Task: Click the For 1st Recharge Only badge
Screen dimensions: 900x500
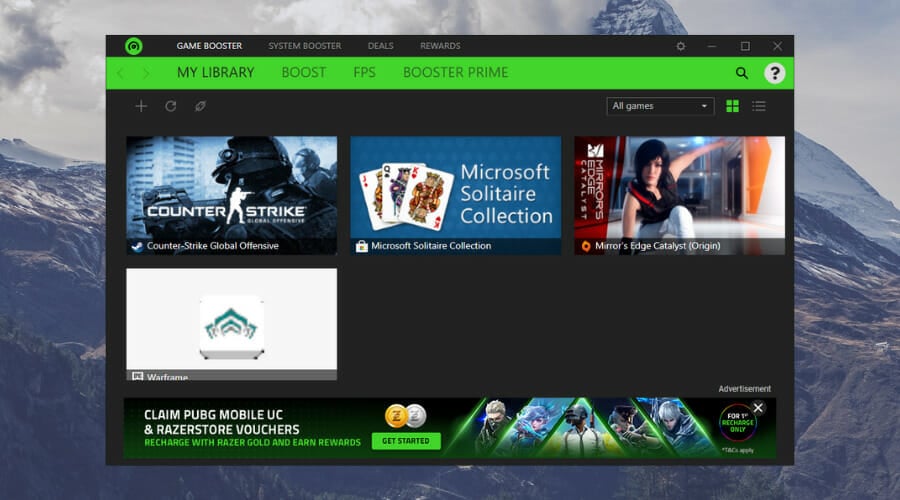Action: pos(738,423)
